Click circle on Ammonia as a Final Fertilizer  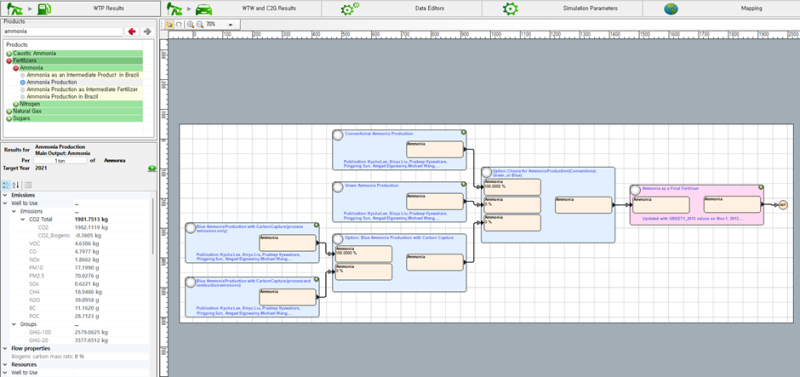point(635,190)
